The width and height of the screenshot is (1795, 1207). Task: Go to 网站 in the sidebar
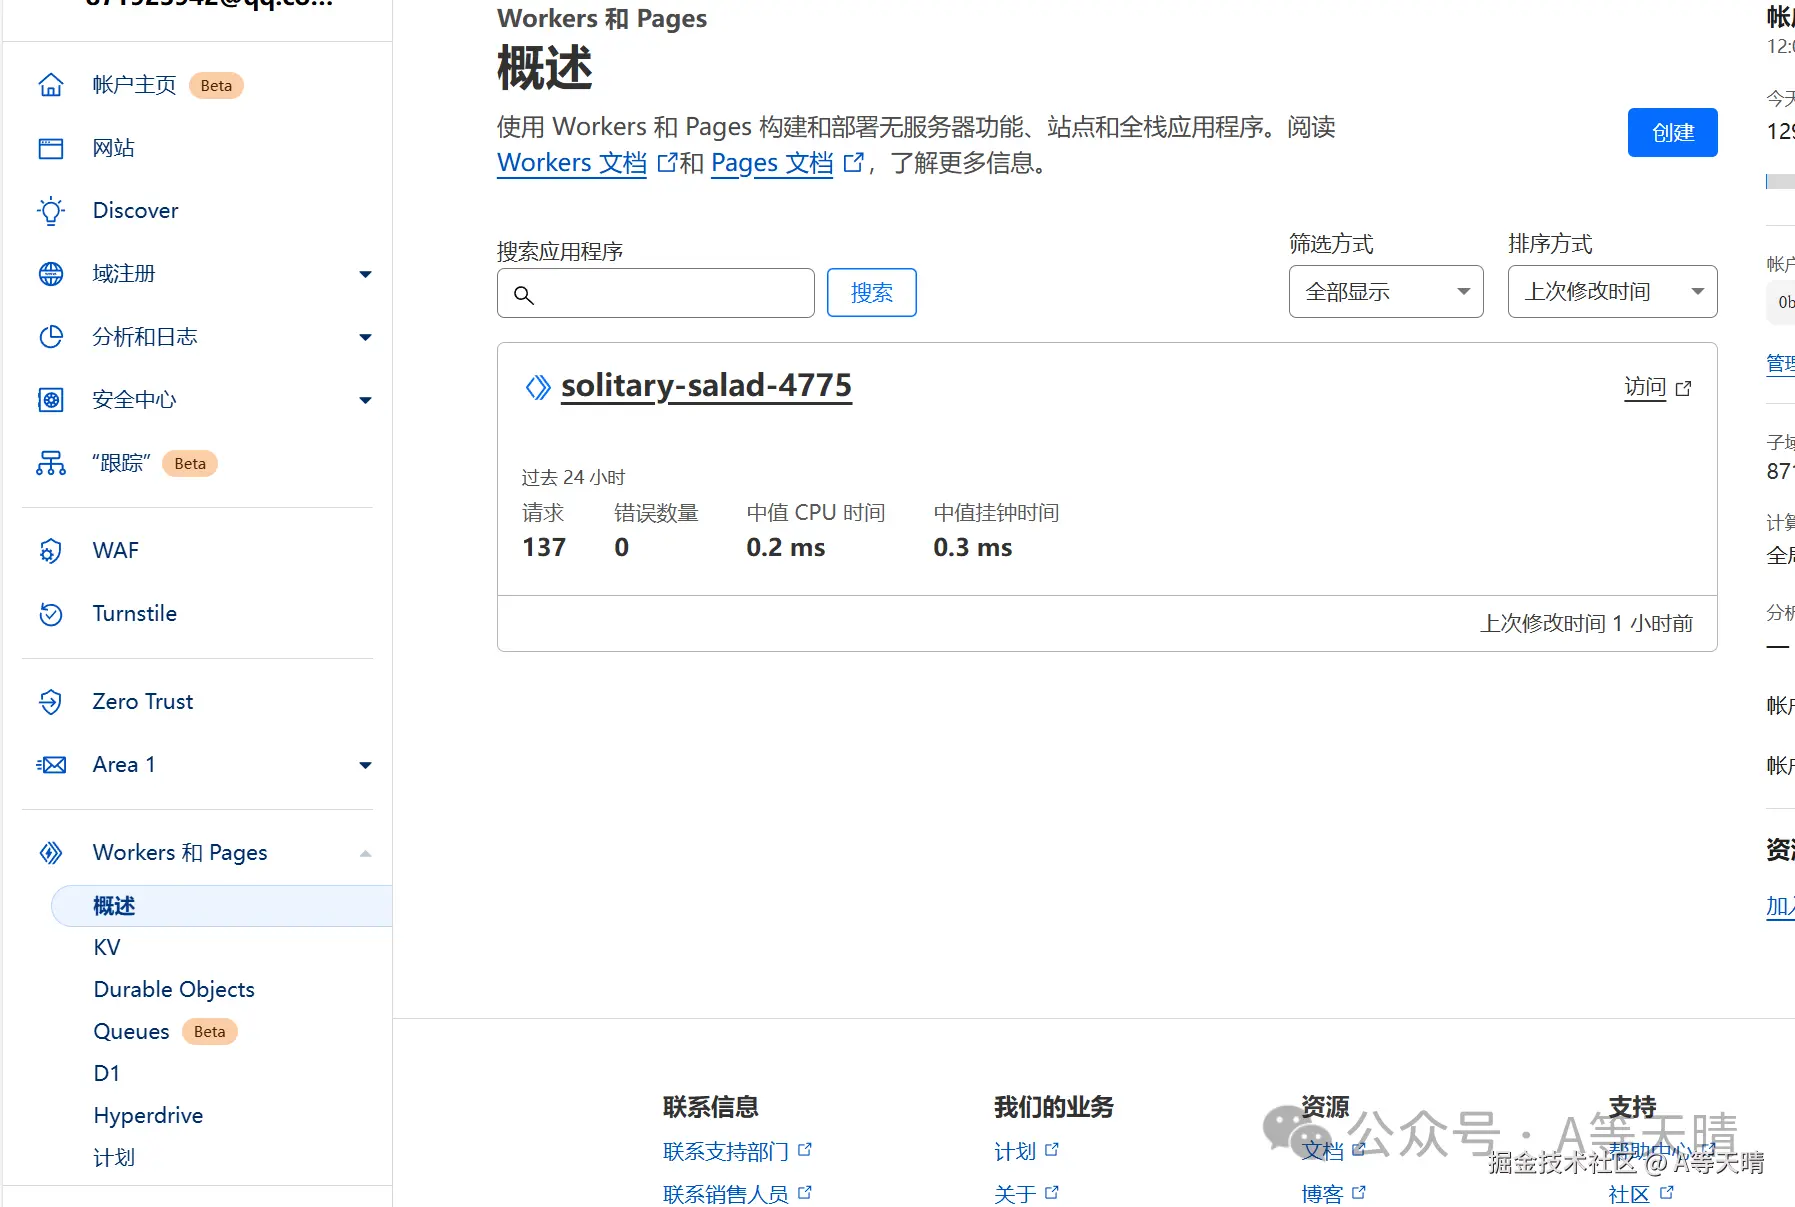pyautogui.click(x=113, y=148)
